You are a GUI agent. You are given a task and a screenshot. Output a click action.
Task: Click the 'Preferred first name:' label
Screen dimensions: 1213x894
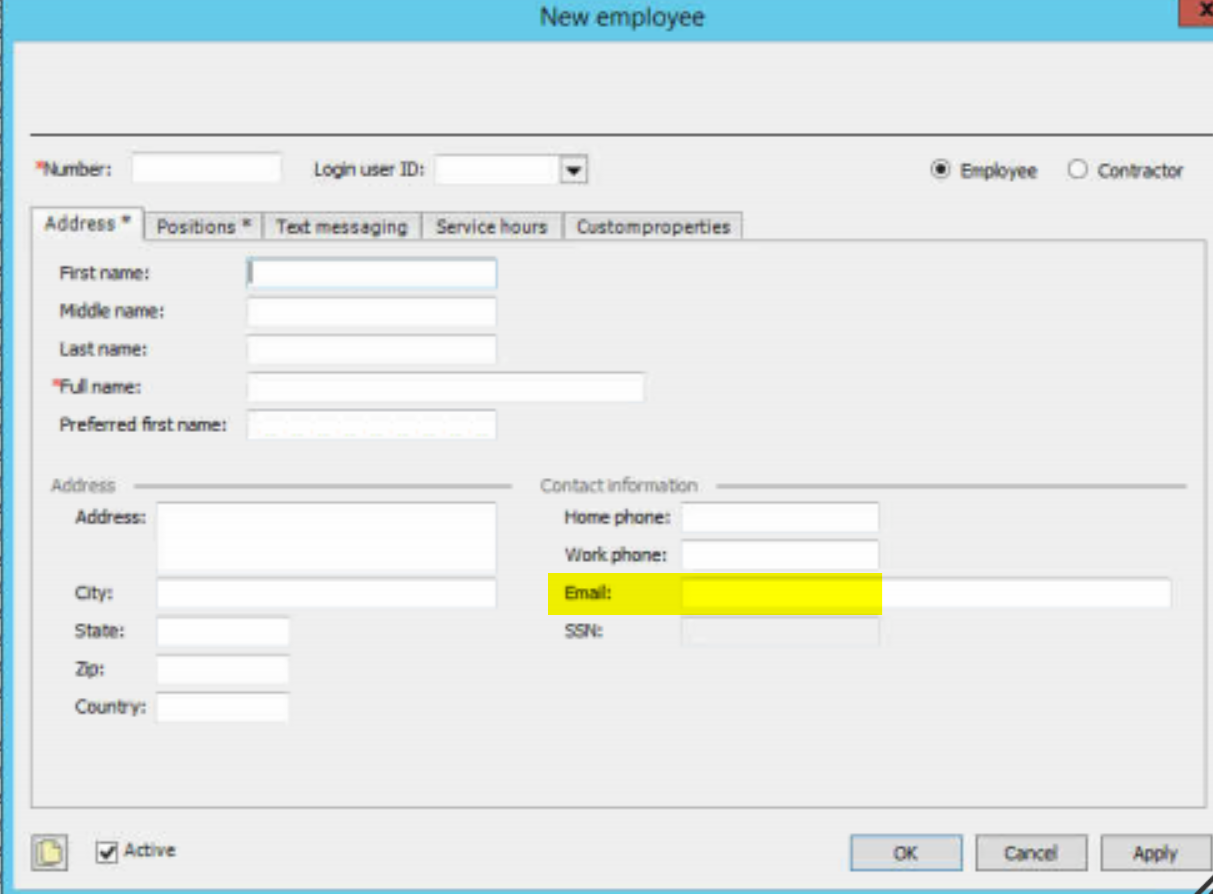(x=143, y=425)
